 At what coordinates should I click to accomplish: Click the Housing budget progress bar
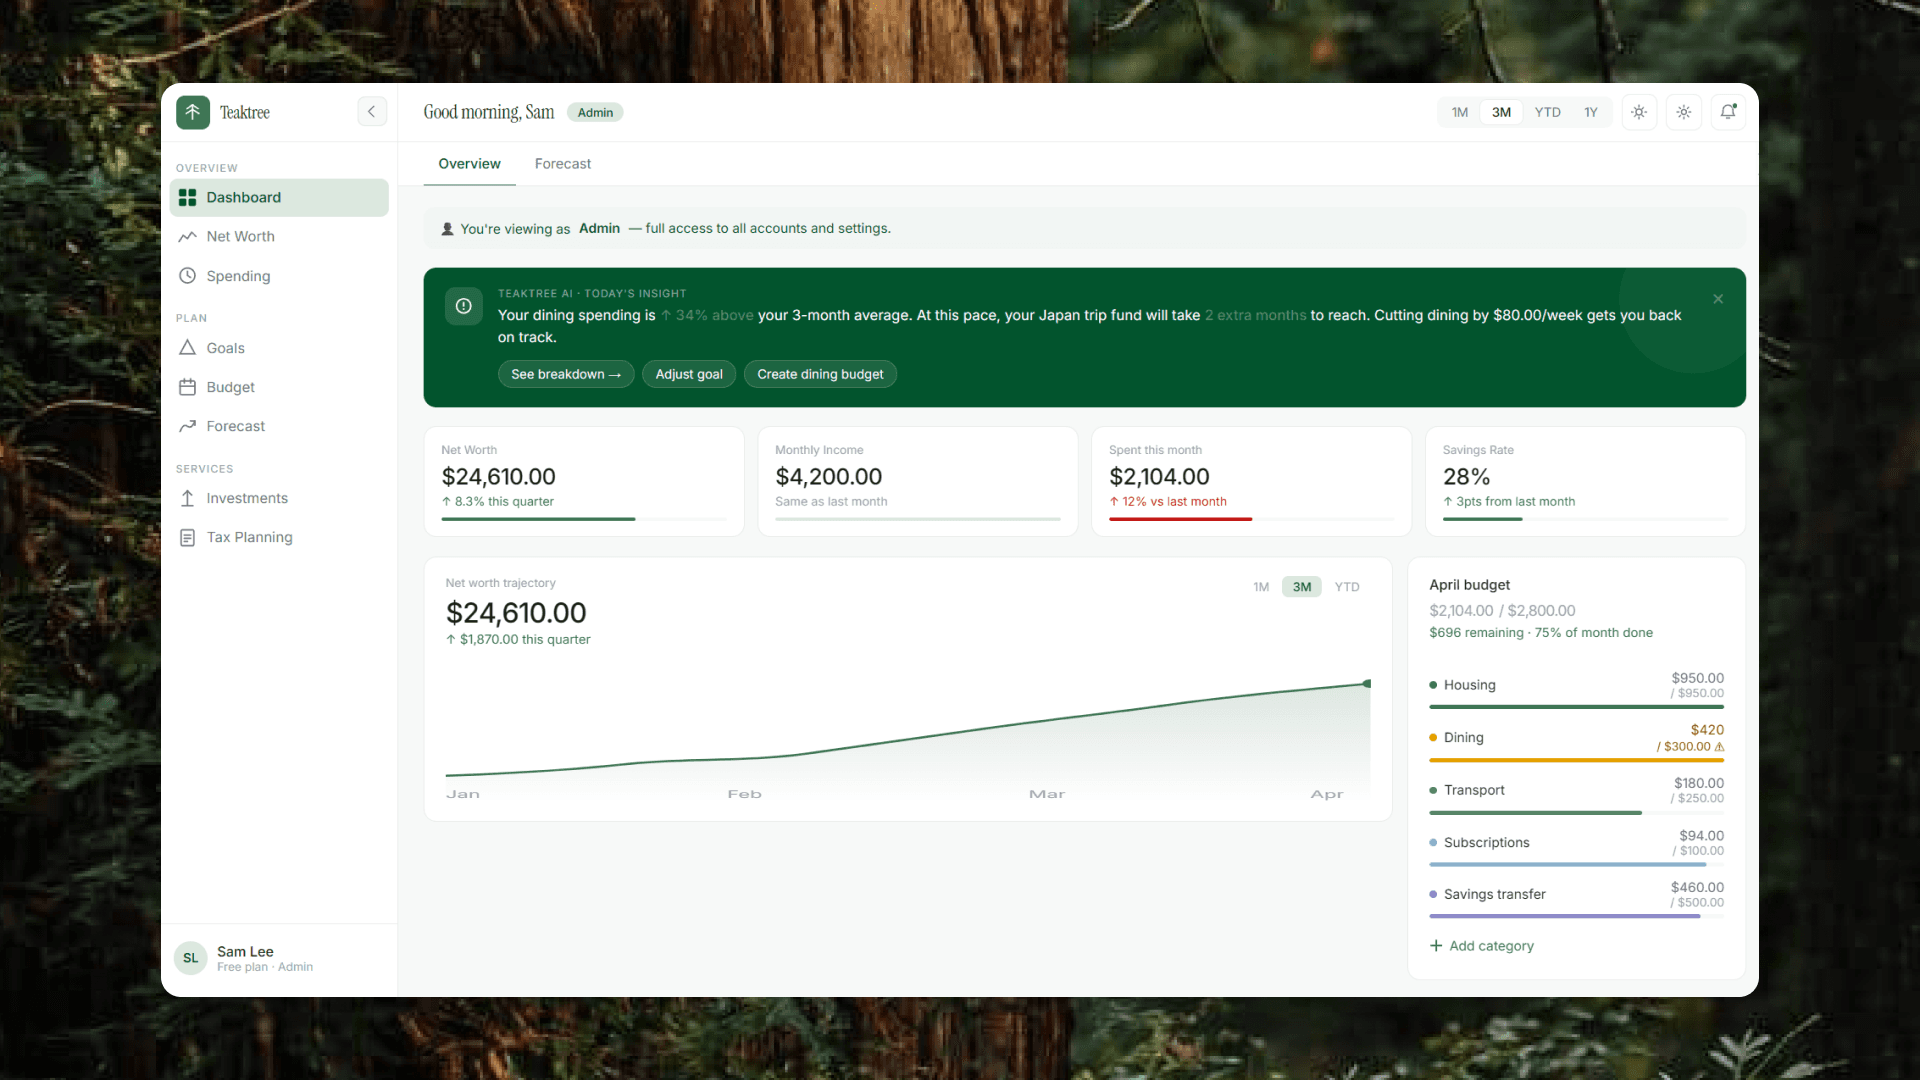pos(1577,707)
